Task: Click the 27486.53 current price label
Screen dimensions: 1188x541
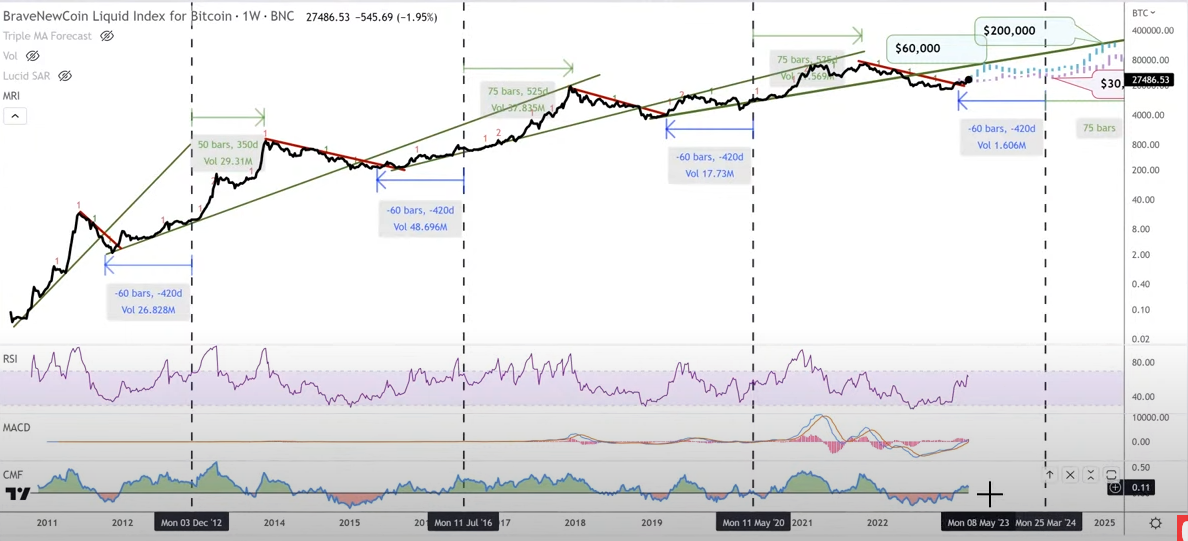Action: (x=1151, y=80)
